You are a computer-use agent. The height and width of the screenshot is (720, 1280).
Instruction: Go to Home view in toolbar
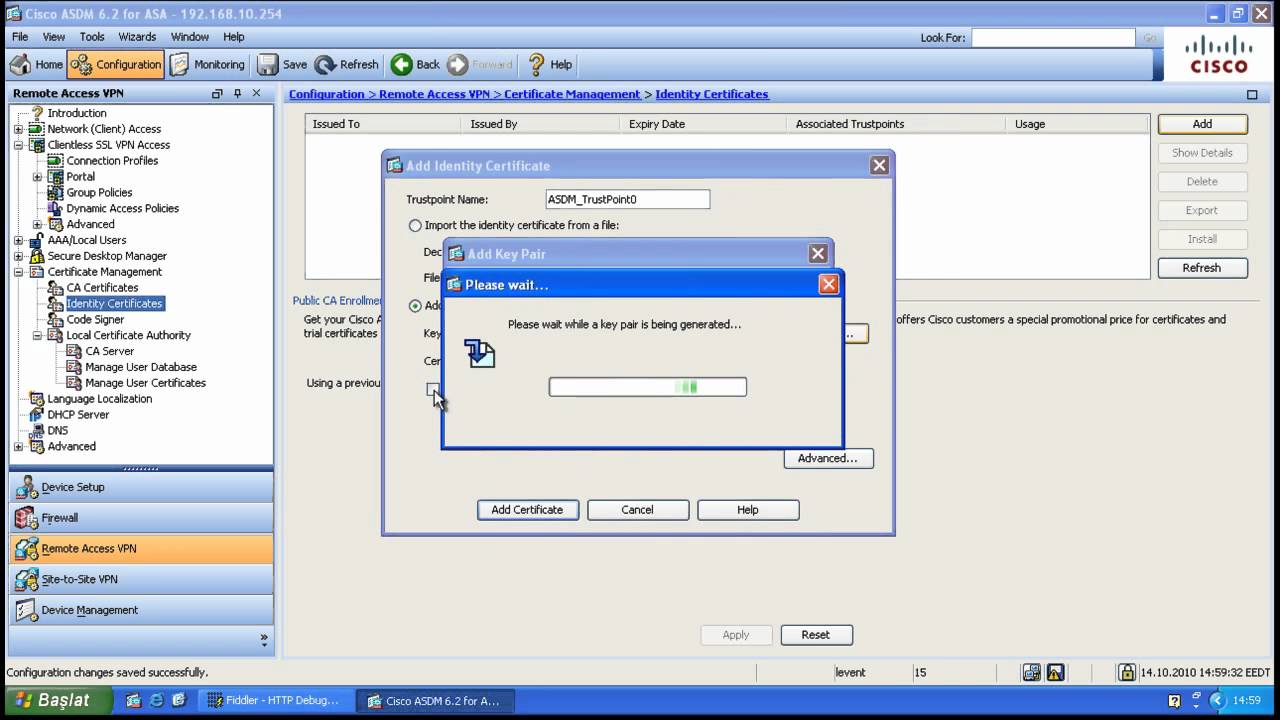[37, 64]
